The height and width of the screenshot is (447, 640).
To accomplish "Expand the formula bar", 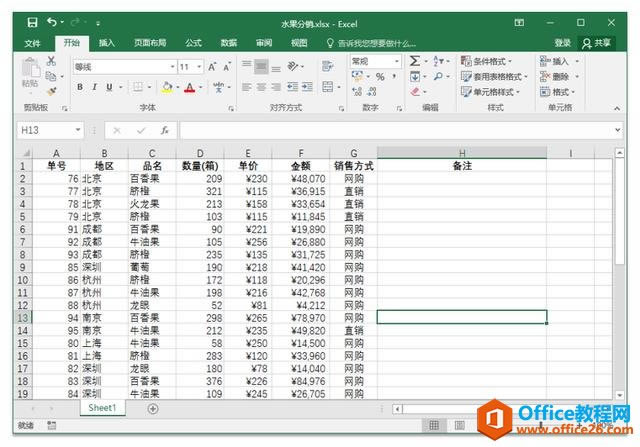I will pos(618,130).
